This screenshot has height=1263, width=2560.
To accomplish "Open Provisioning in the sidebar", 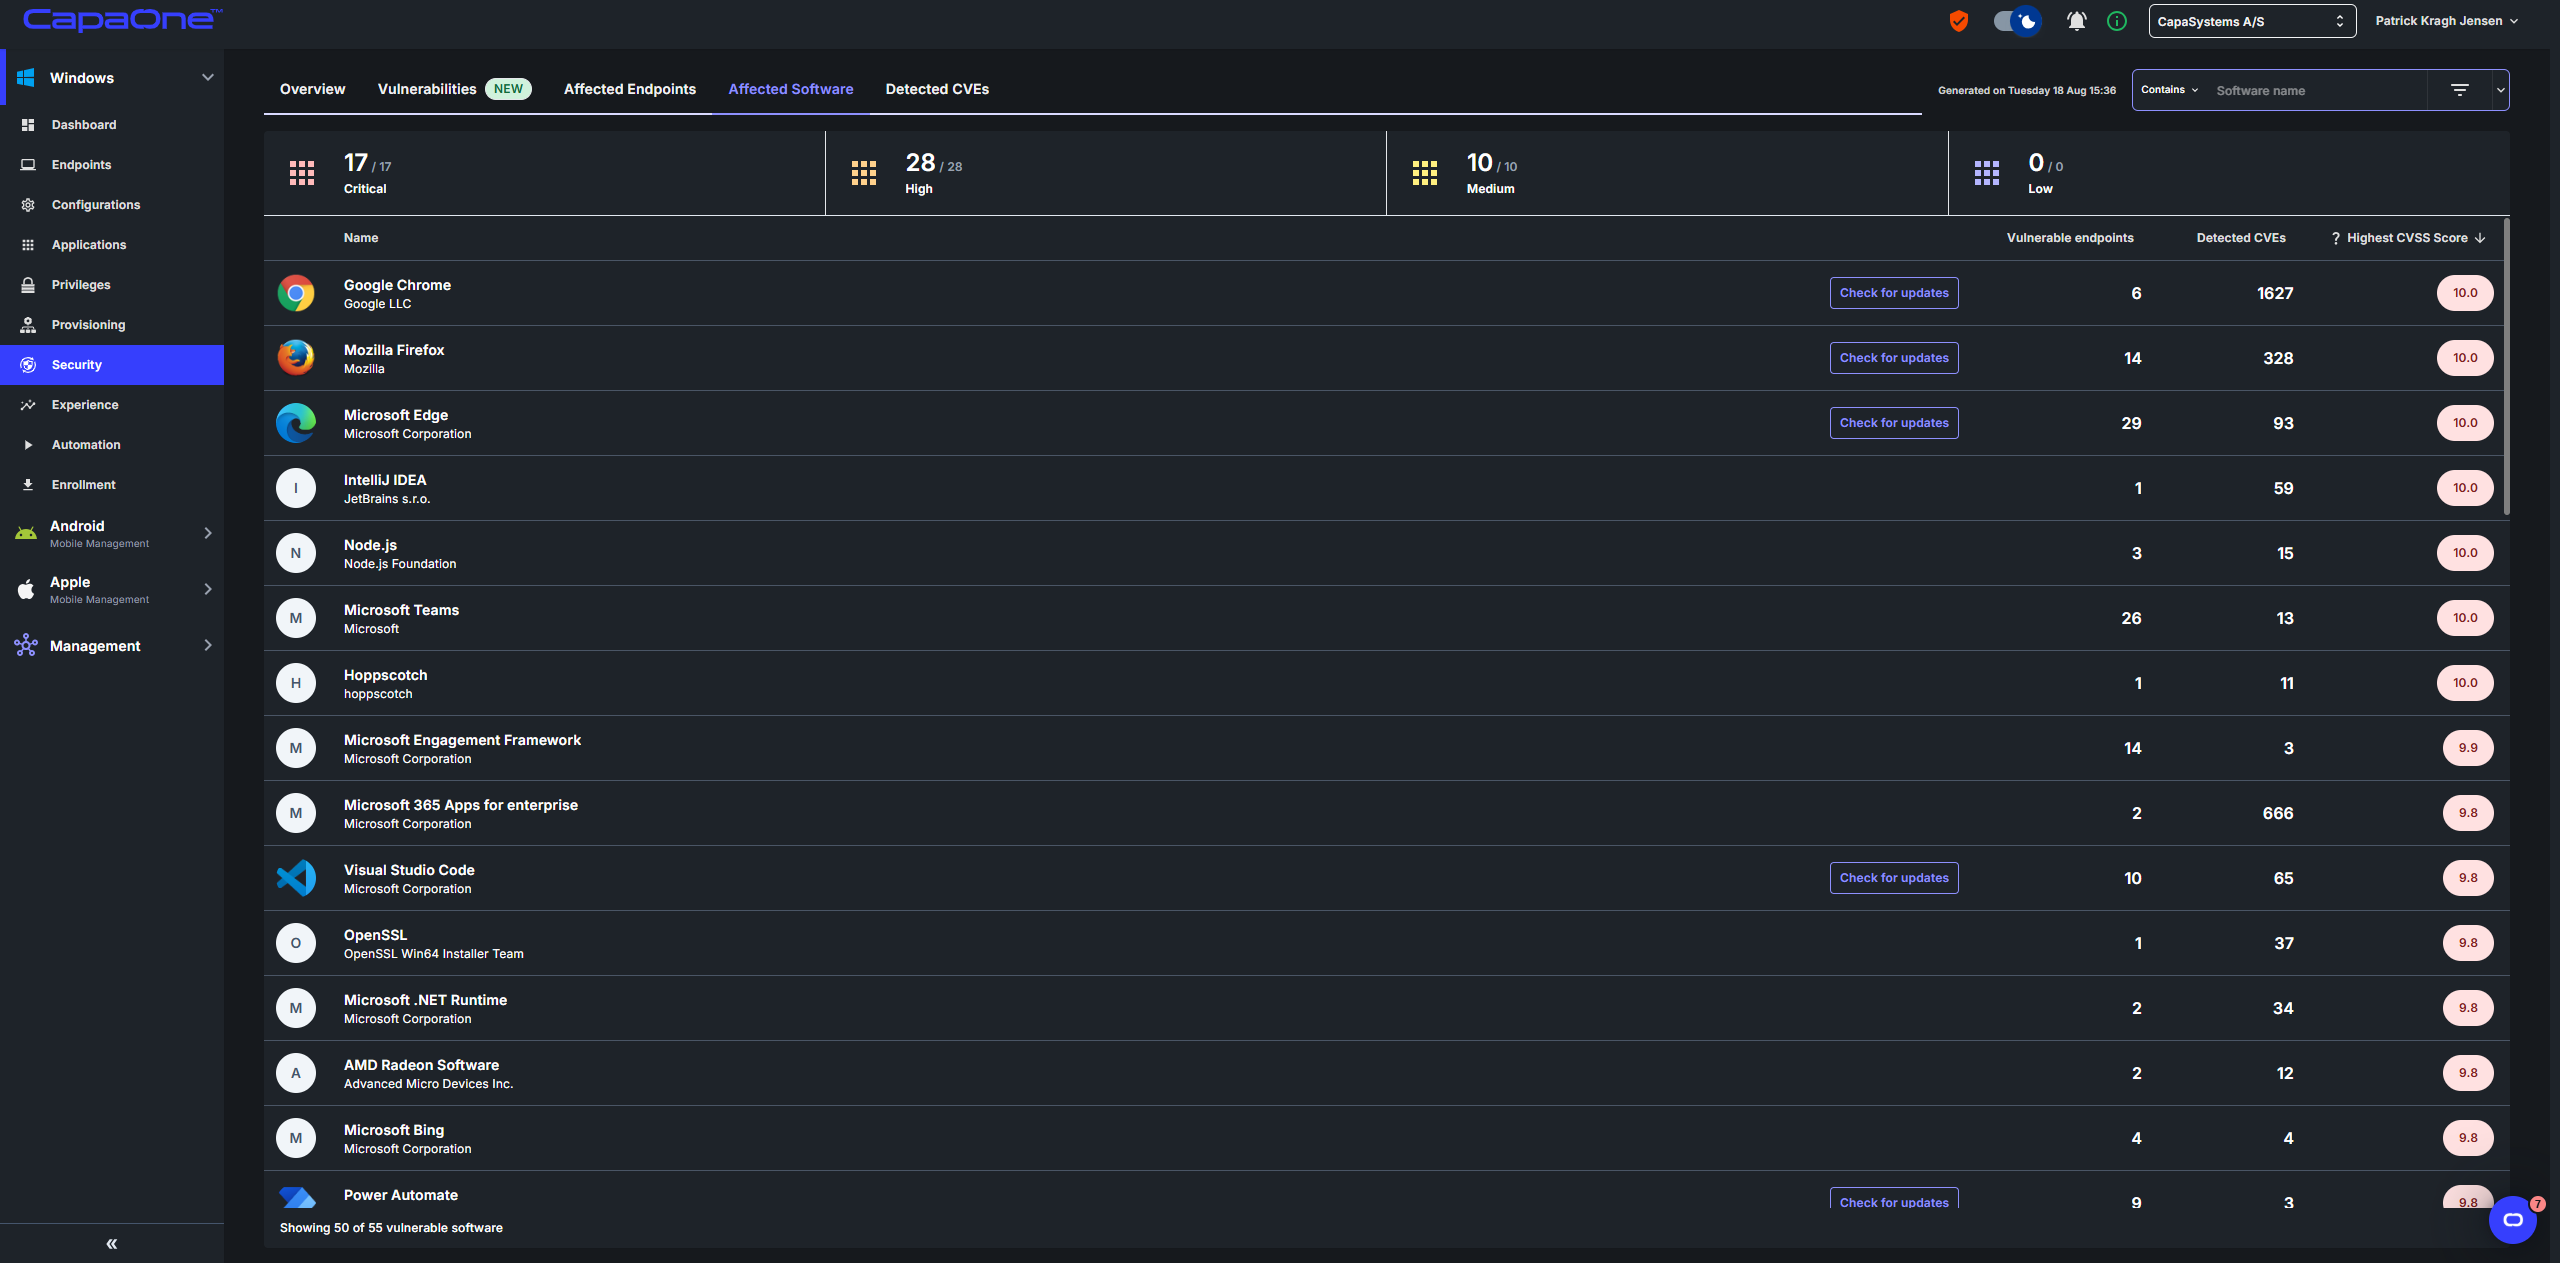I will [x=112, y=325].
